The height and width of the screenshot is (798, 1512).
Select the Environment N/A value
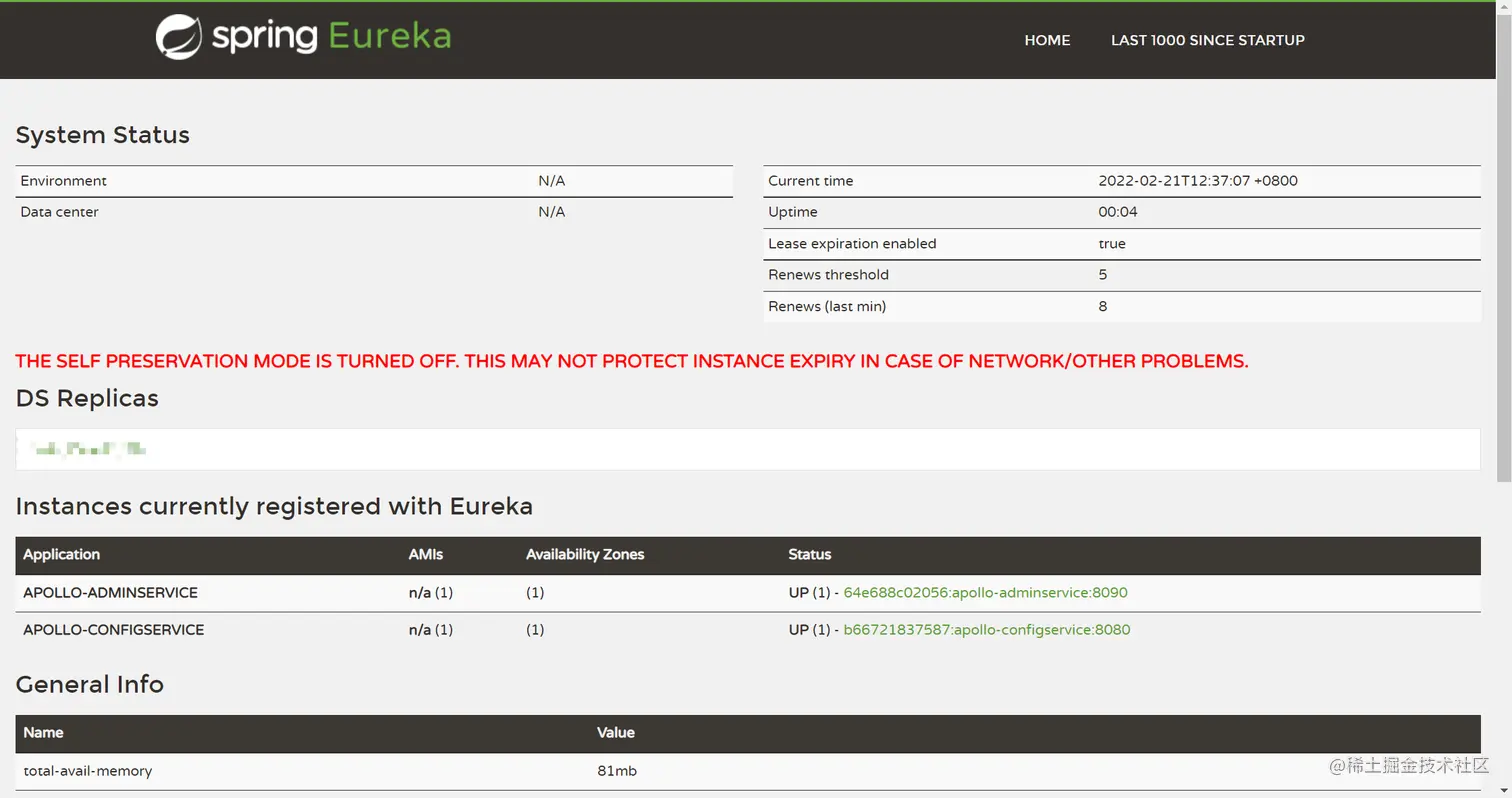551,181
